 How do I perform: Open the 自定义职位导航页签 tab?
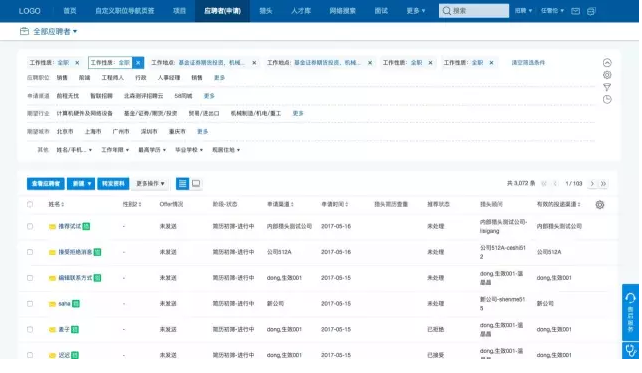coord(125,11)
